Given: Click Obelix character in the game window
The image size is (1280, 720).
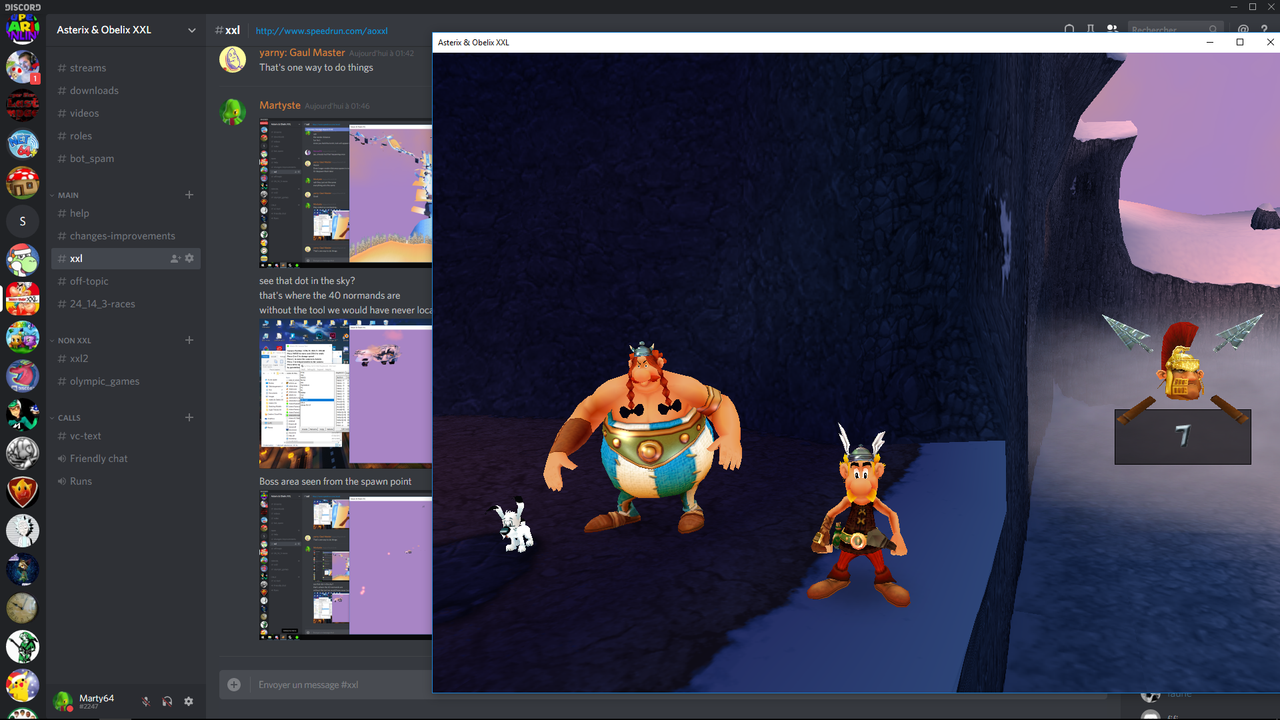Looking at the screenshot, I should 642,437.
